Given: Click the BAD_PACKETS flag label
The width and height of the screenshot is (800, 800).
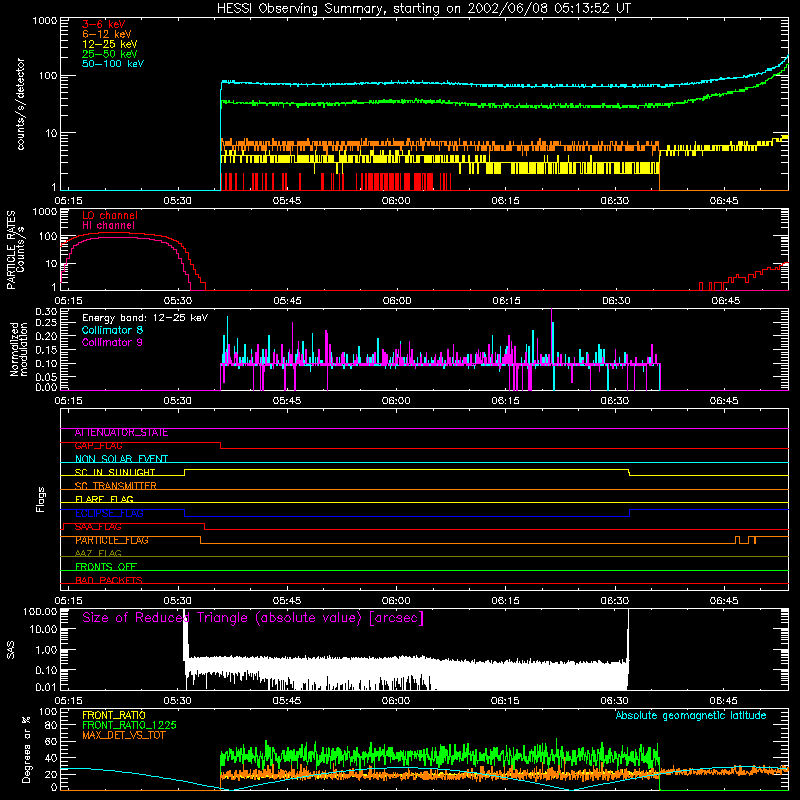Looking at the screenshot, I should tap(109, 580).
